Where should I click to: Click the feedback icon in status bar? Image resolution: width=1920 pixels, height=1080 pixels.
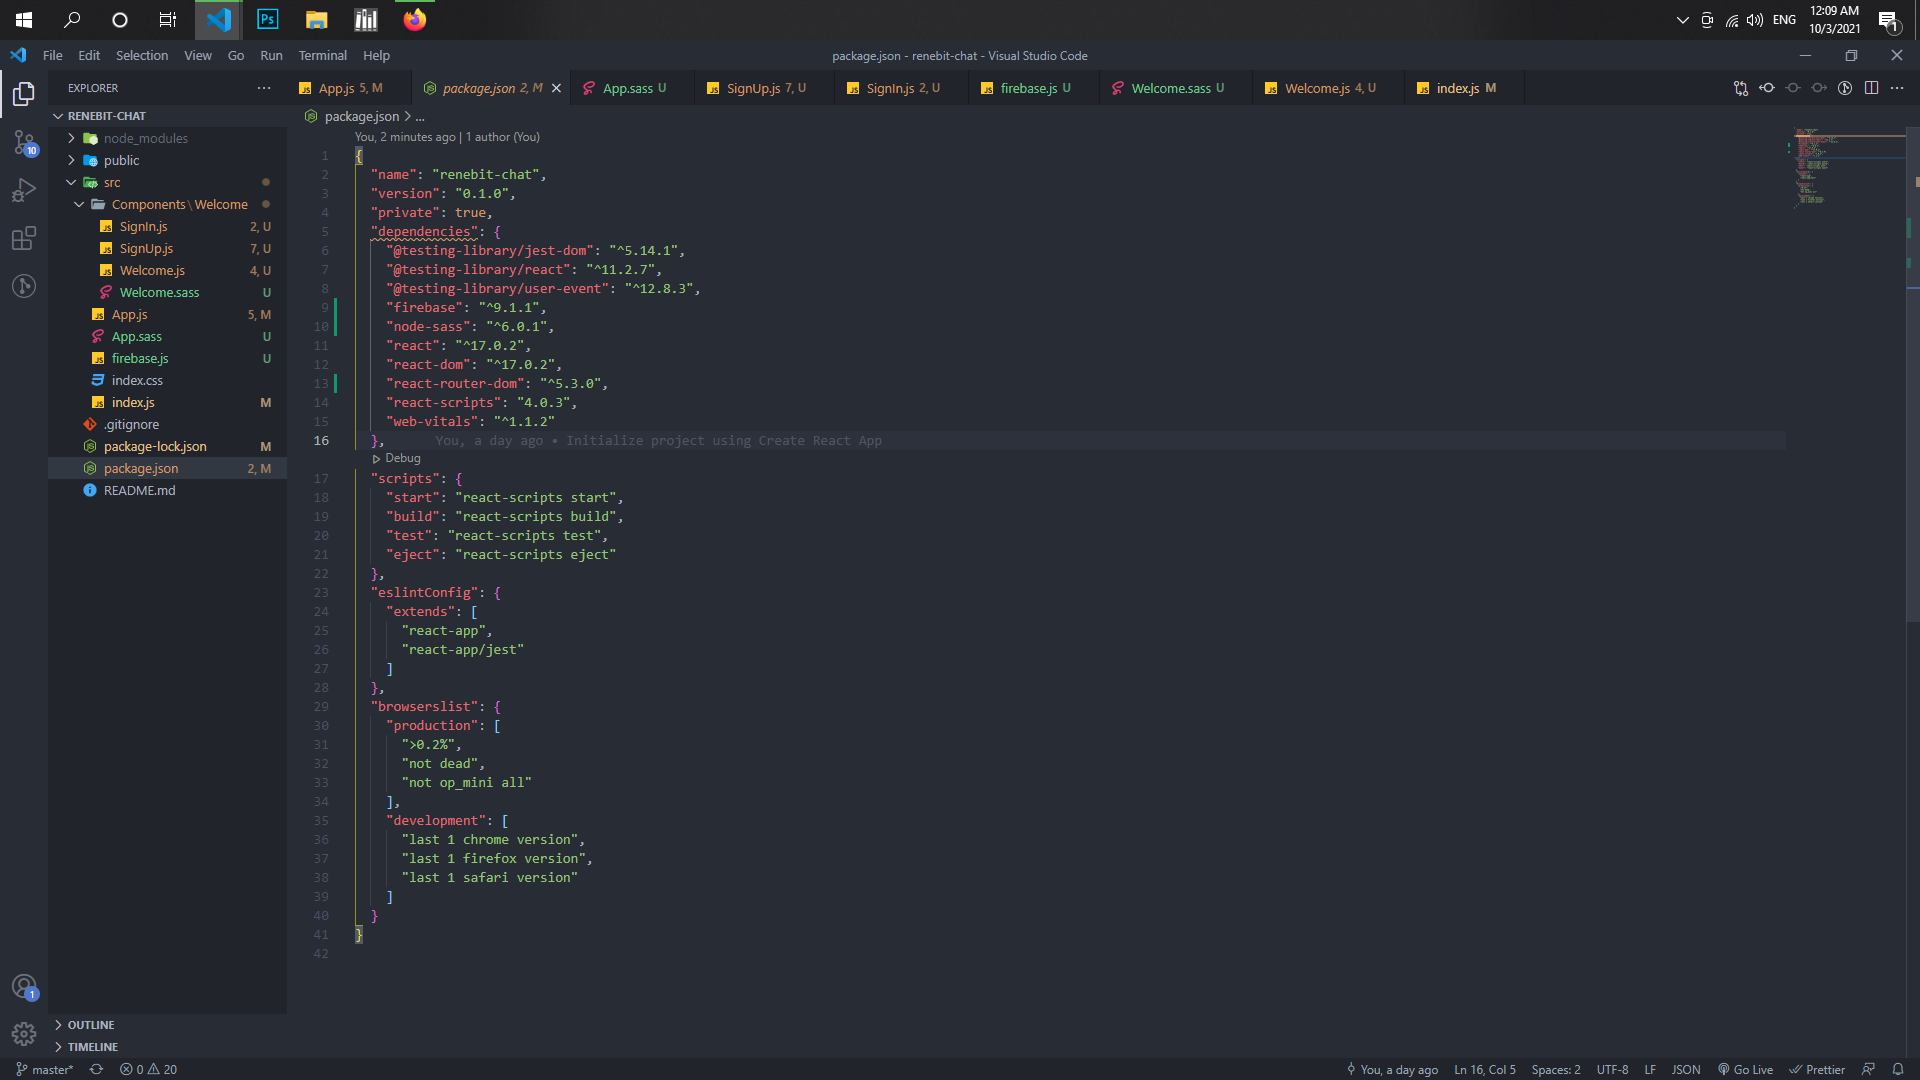pos(1868,1069)
